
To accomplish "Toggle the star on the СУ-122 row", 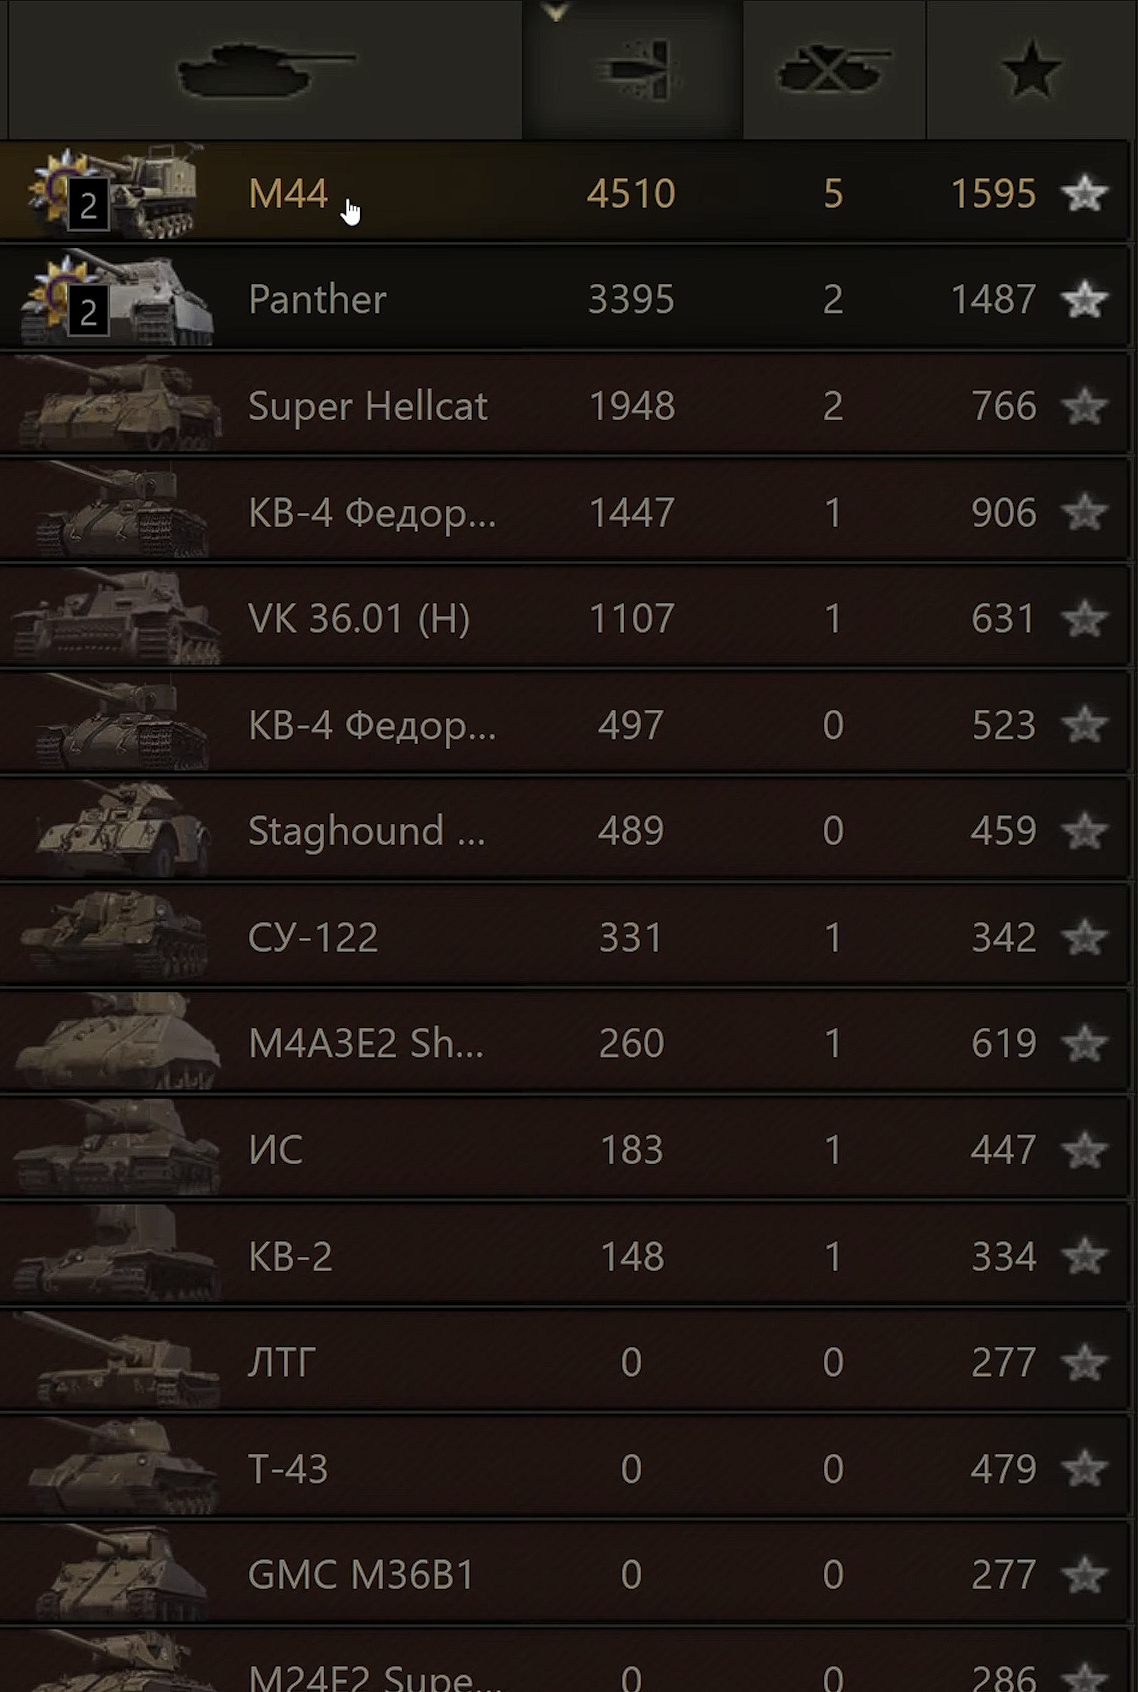I will 1084,937.
